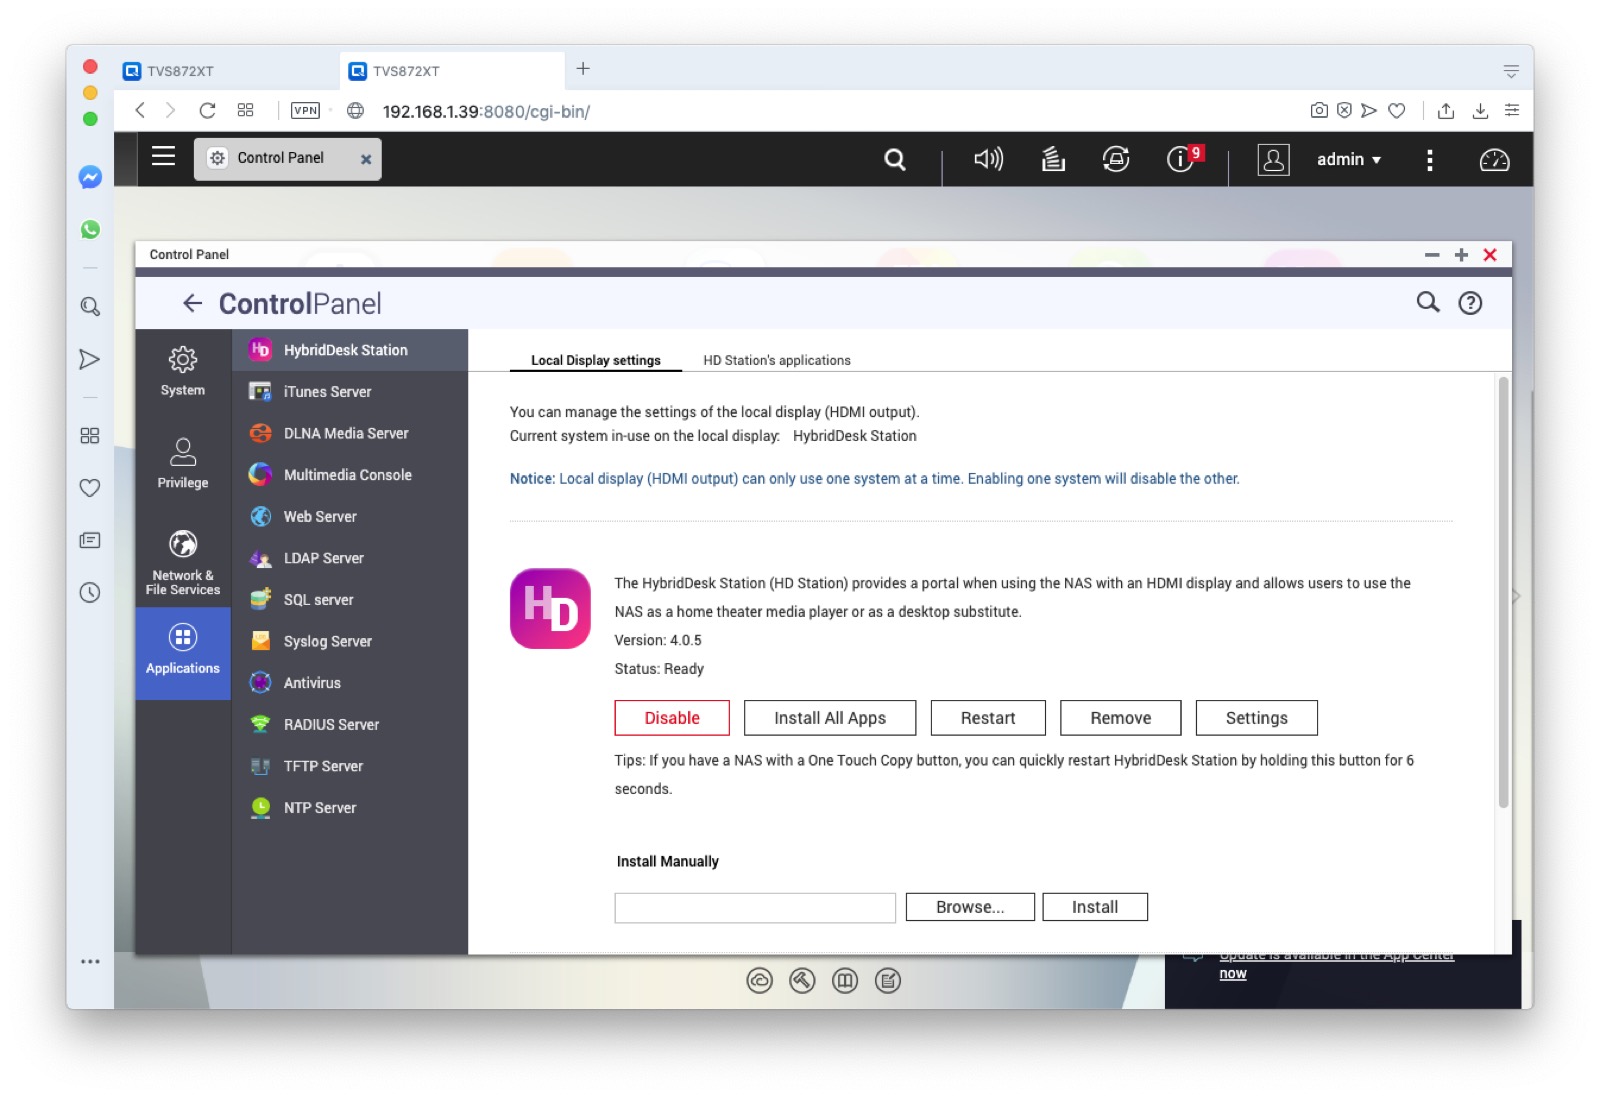Select System category in sidebar

[x=183, y=371]
